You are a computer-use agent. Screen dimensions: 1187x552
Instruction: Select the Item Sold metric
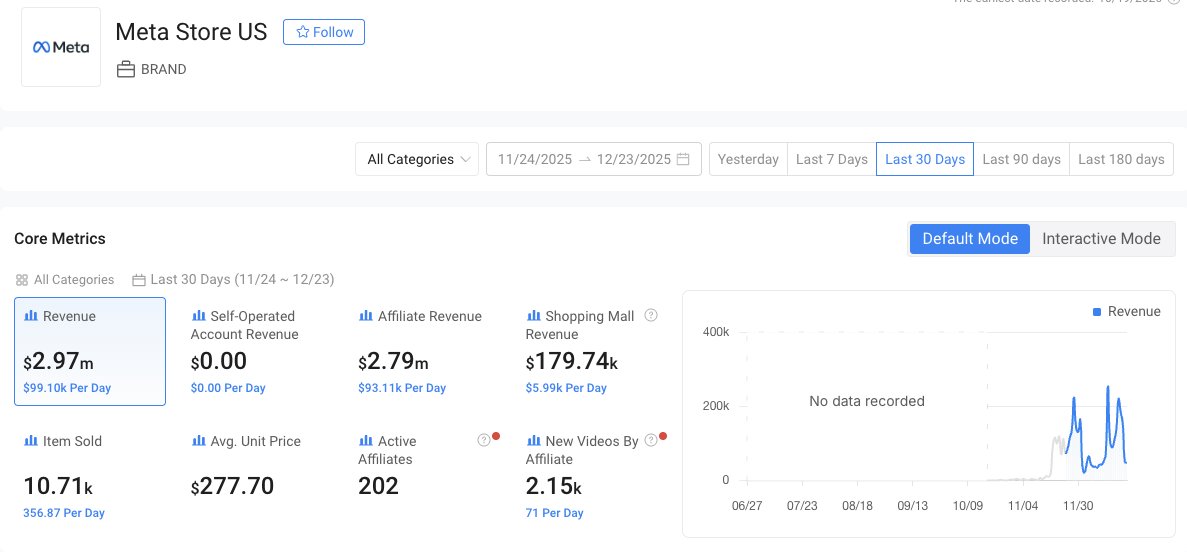click(x=90, y=477)
